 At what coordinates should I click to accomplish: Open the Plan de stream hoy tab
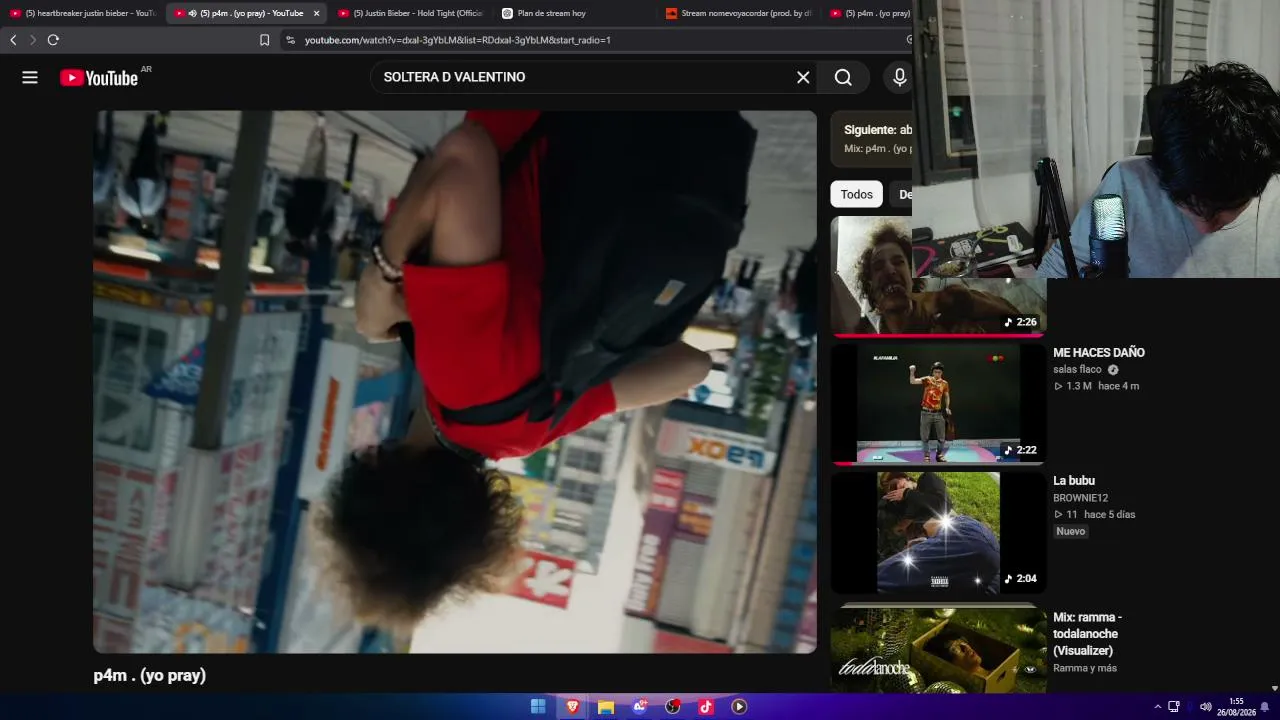click(575, 13)
